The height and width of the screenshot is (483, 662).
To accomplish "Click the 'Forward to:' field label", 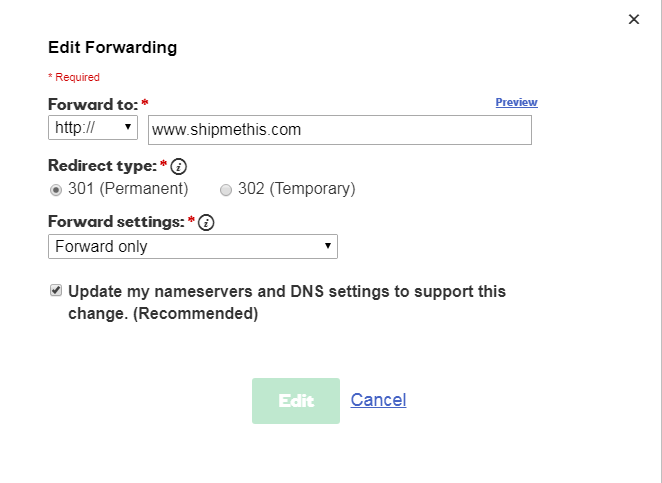I will 93,104.
